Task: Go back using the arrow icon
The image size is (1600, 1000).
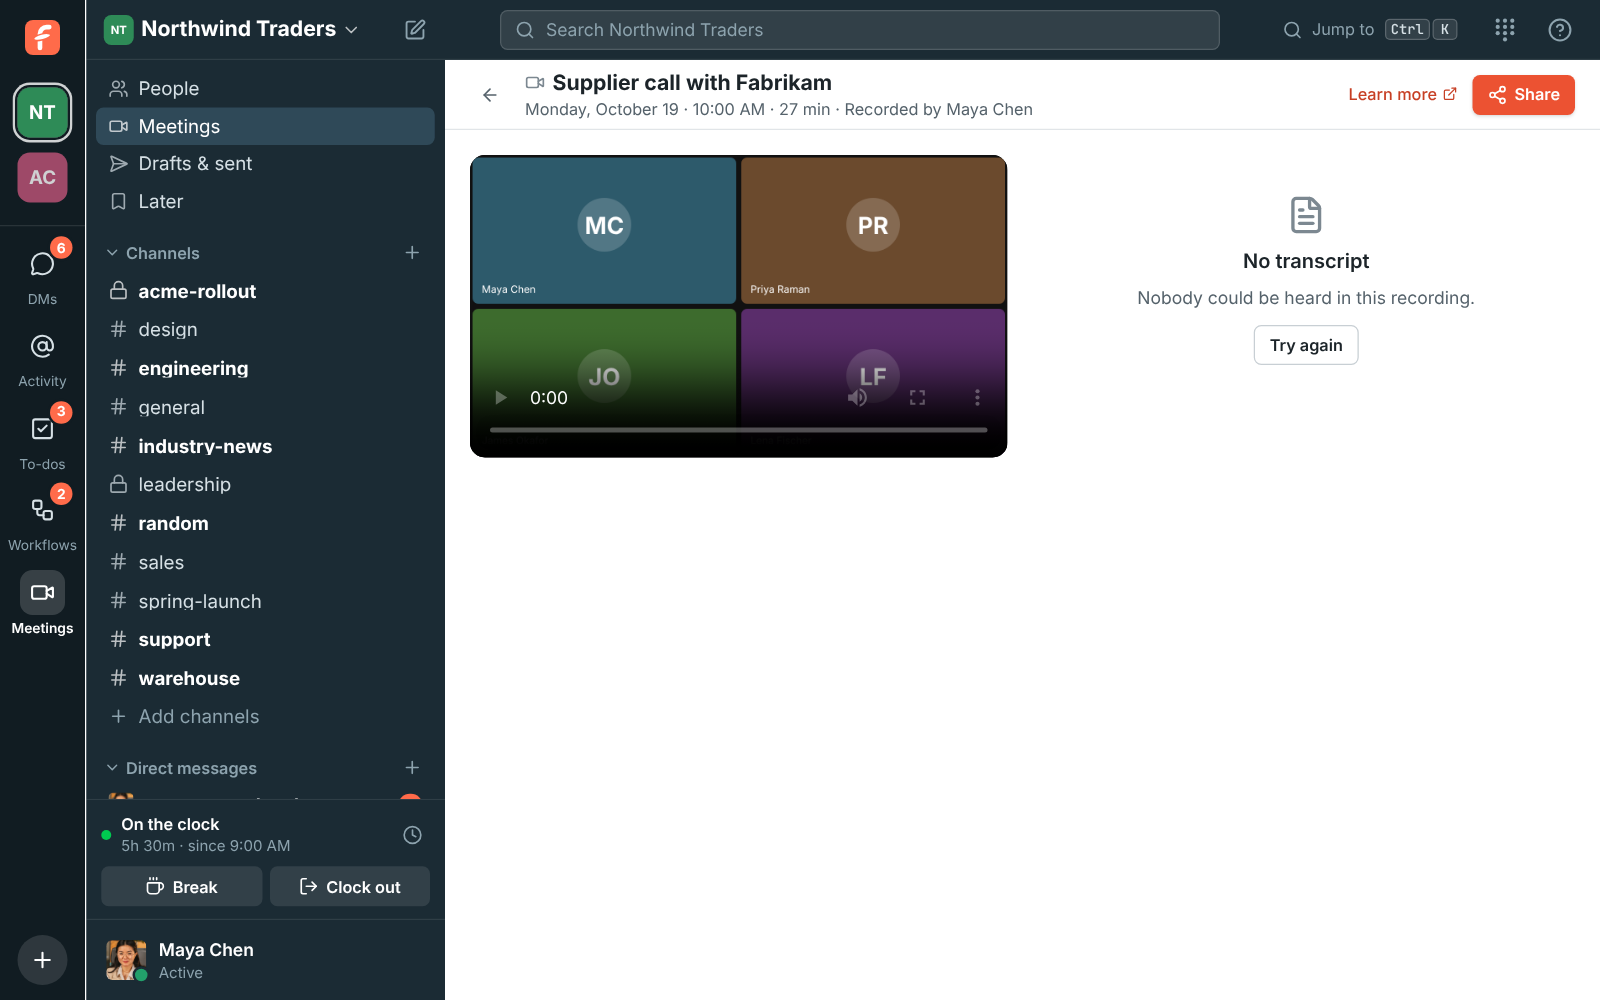Action: [x=490, y=95]
